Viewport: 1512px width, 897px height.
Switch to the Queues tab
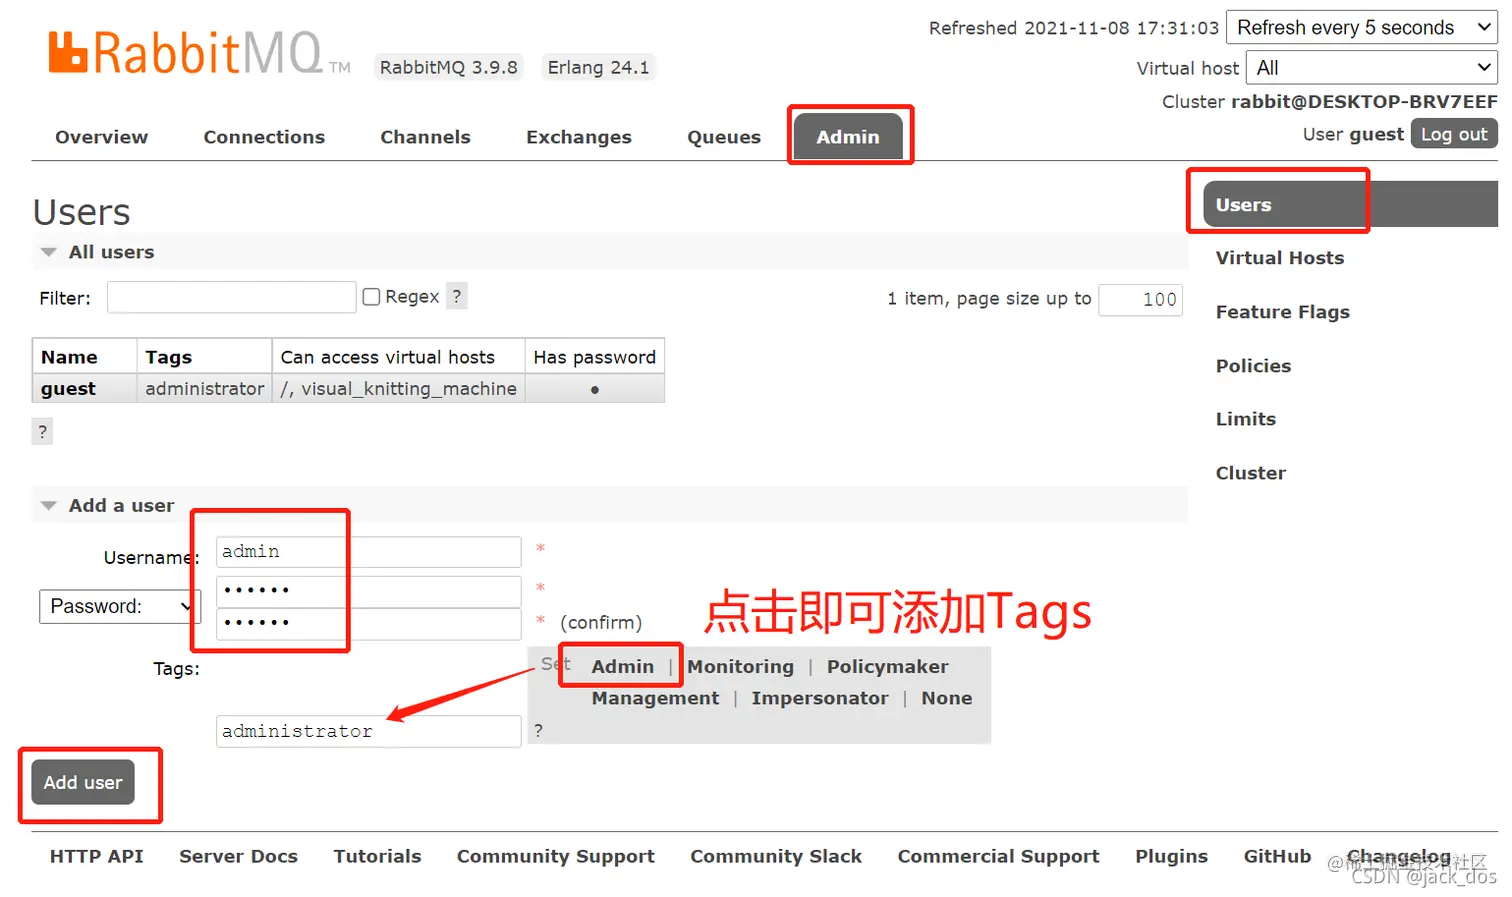[x=724, y=137]
